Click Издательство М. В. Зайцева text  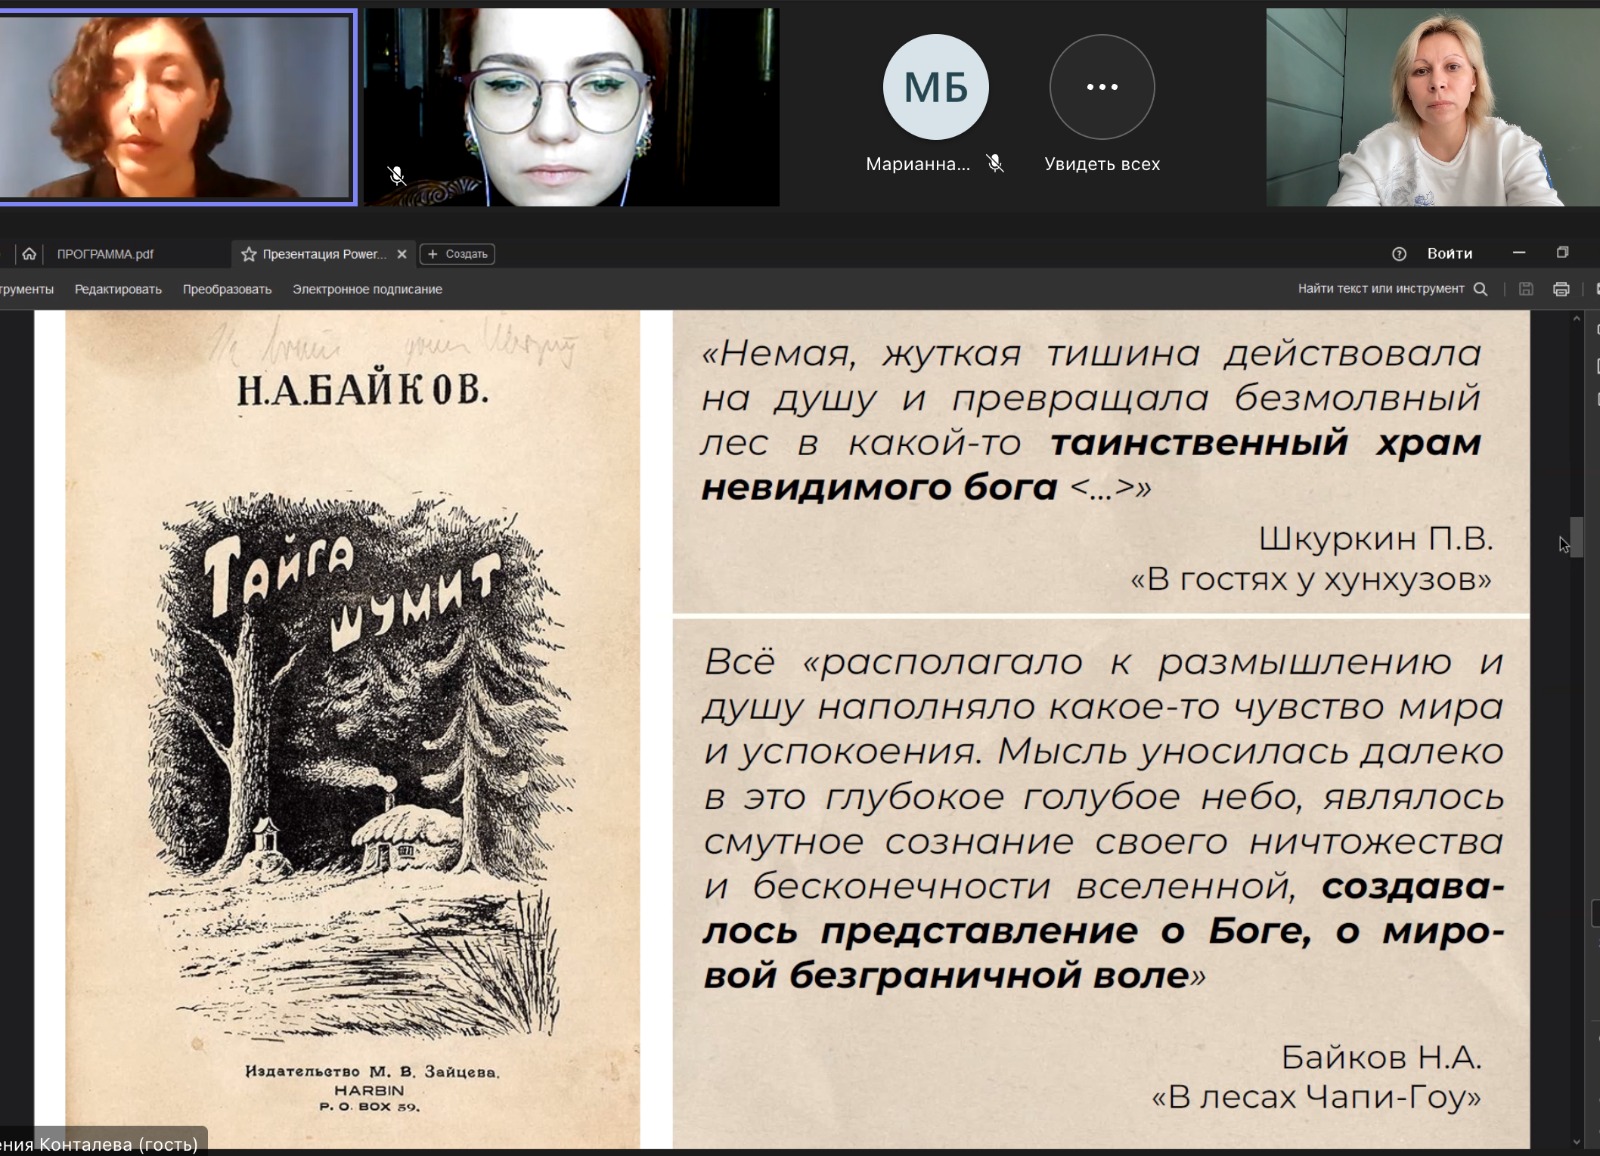(x=371, y=1071)
